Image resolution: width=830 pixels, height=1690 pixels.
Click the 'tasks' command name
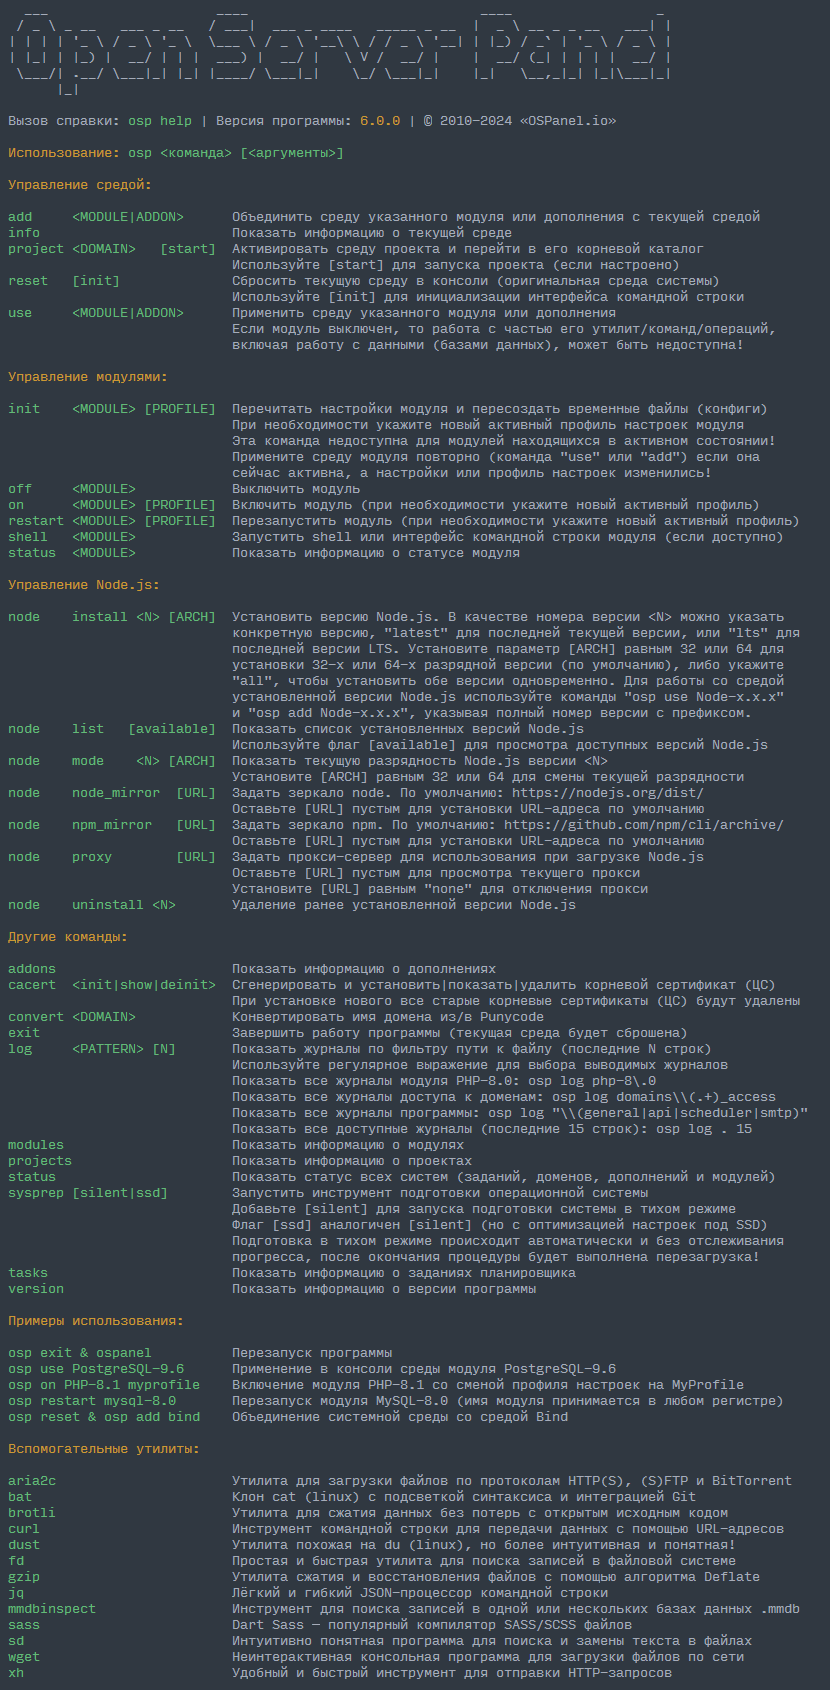coord(28,1273)
